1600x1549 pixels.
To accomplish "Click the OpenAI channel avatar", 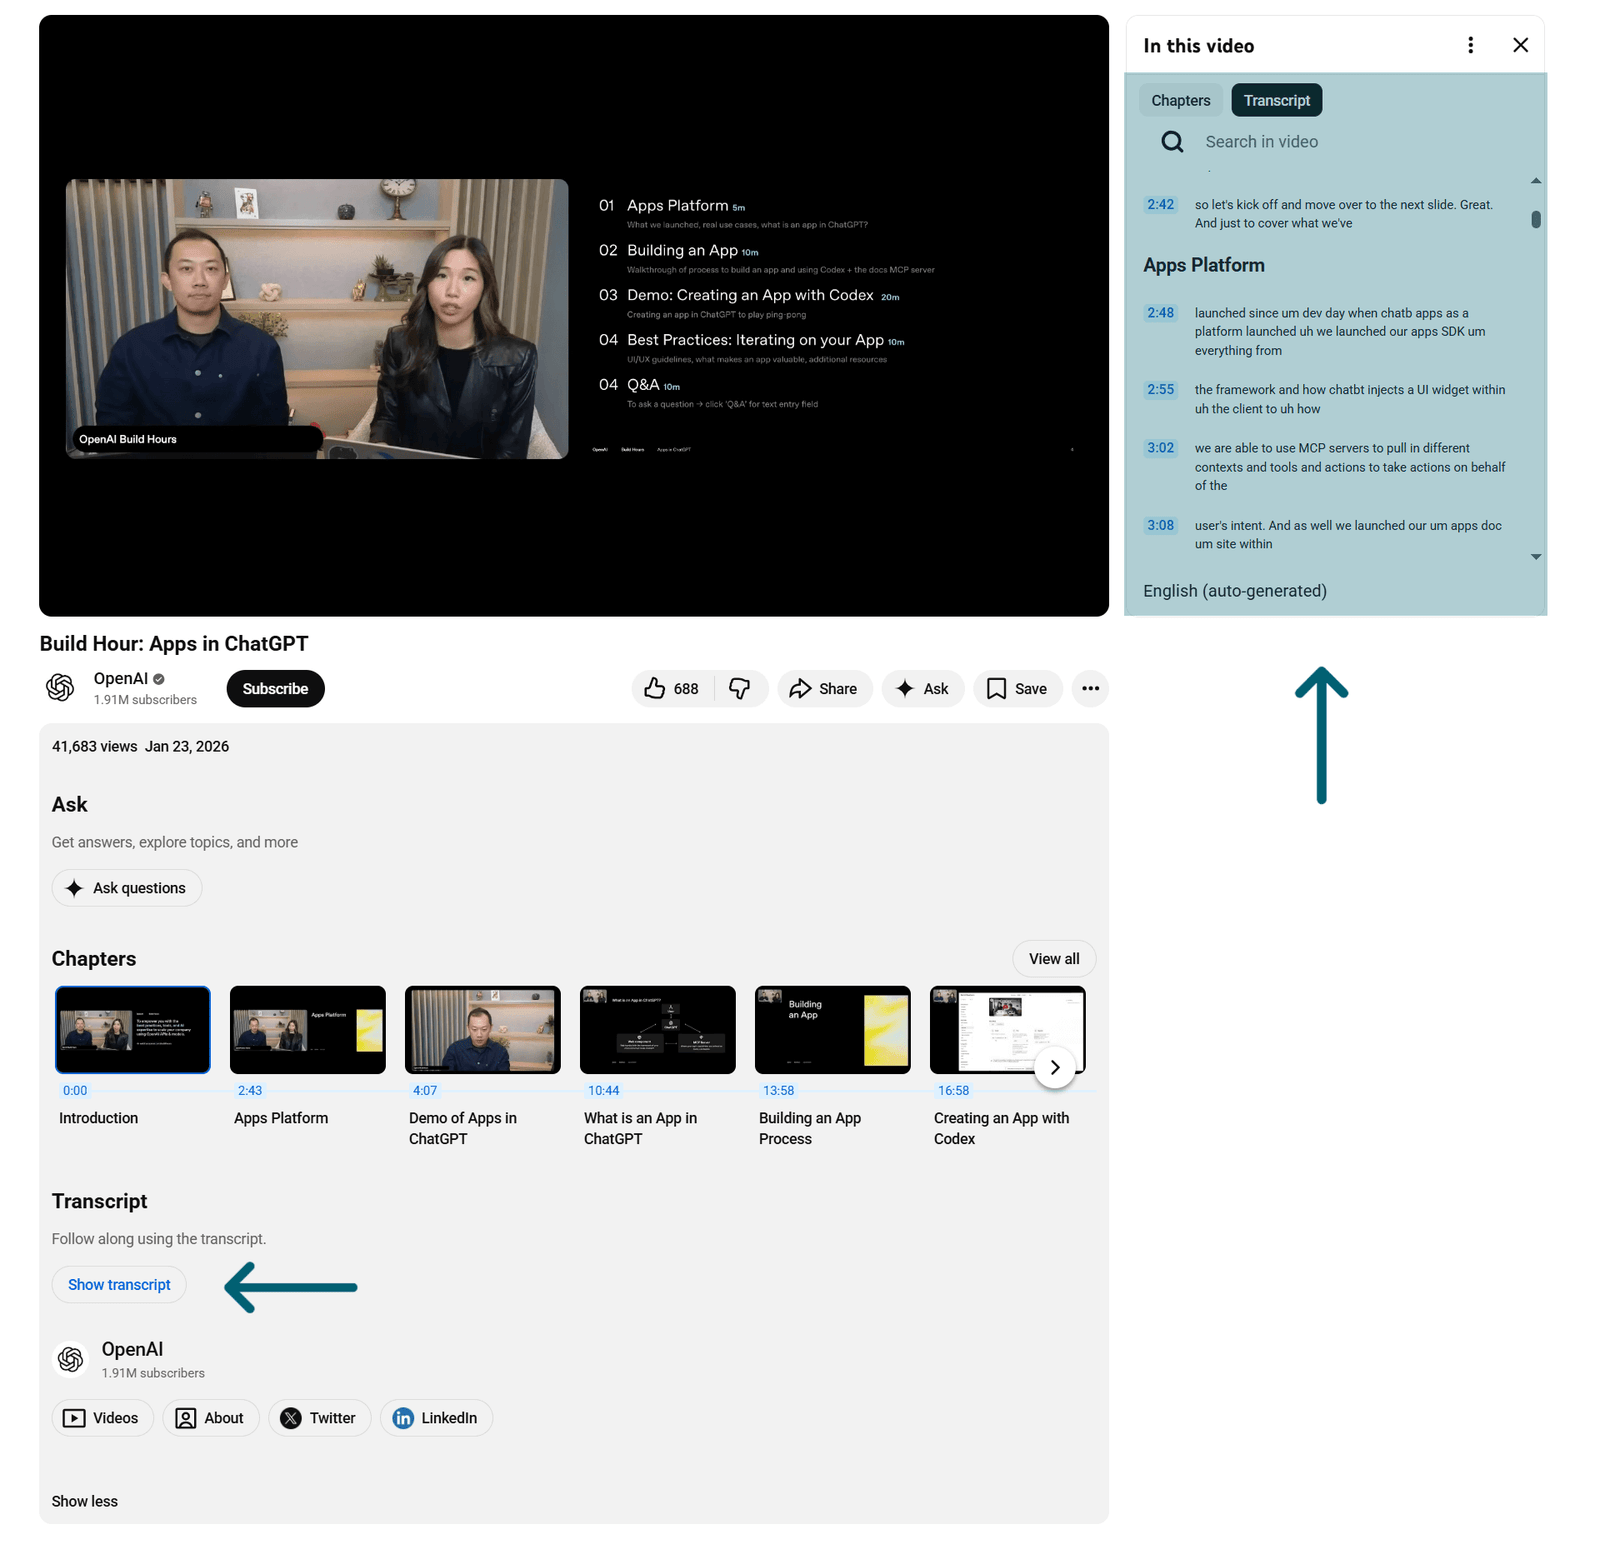I will pyautogui.click(x=59, y=688).
